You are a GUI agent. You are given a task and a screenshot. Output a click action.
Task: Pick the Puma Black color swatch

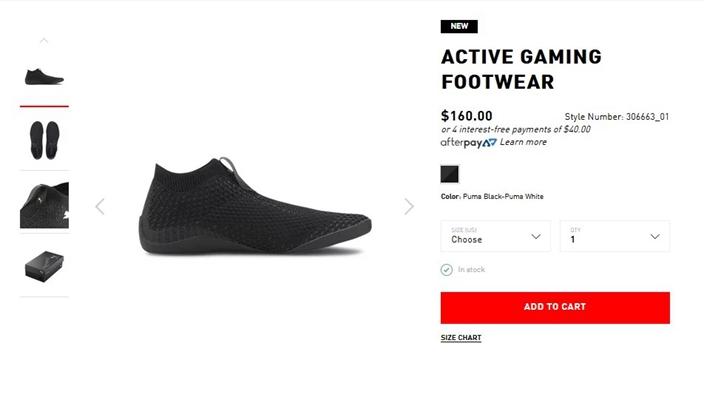pos(449,174)
